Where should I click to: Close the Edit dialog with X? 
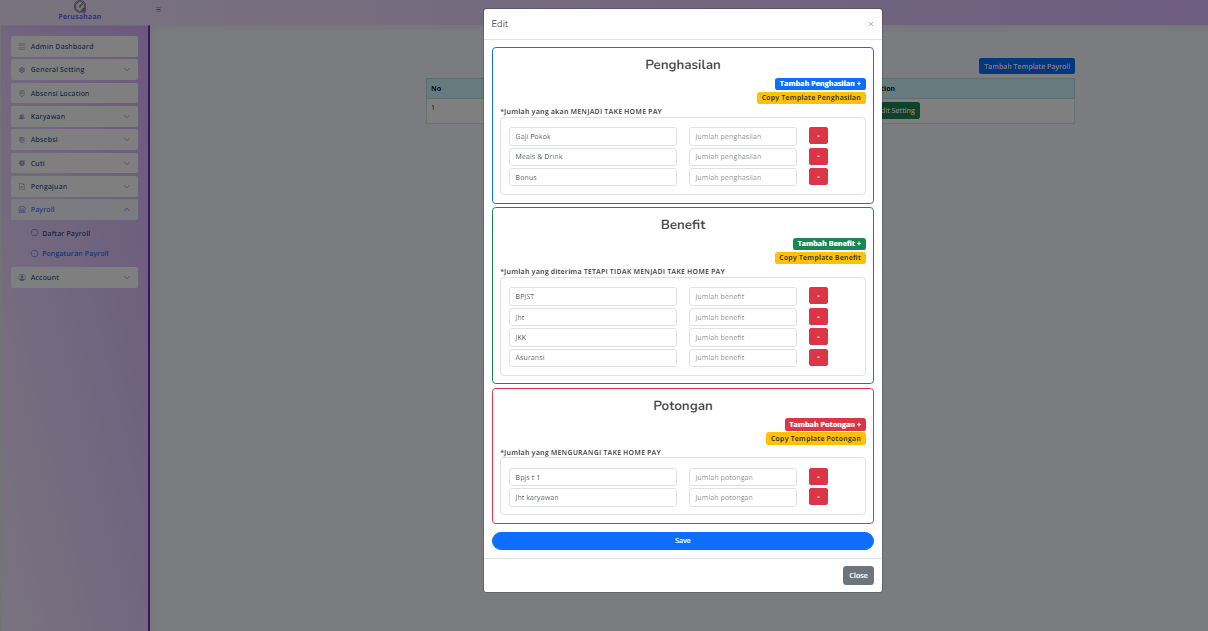870,24
